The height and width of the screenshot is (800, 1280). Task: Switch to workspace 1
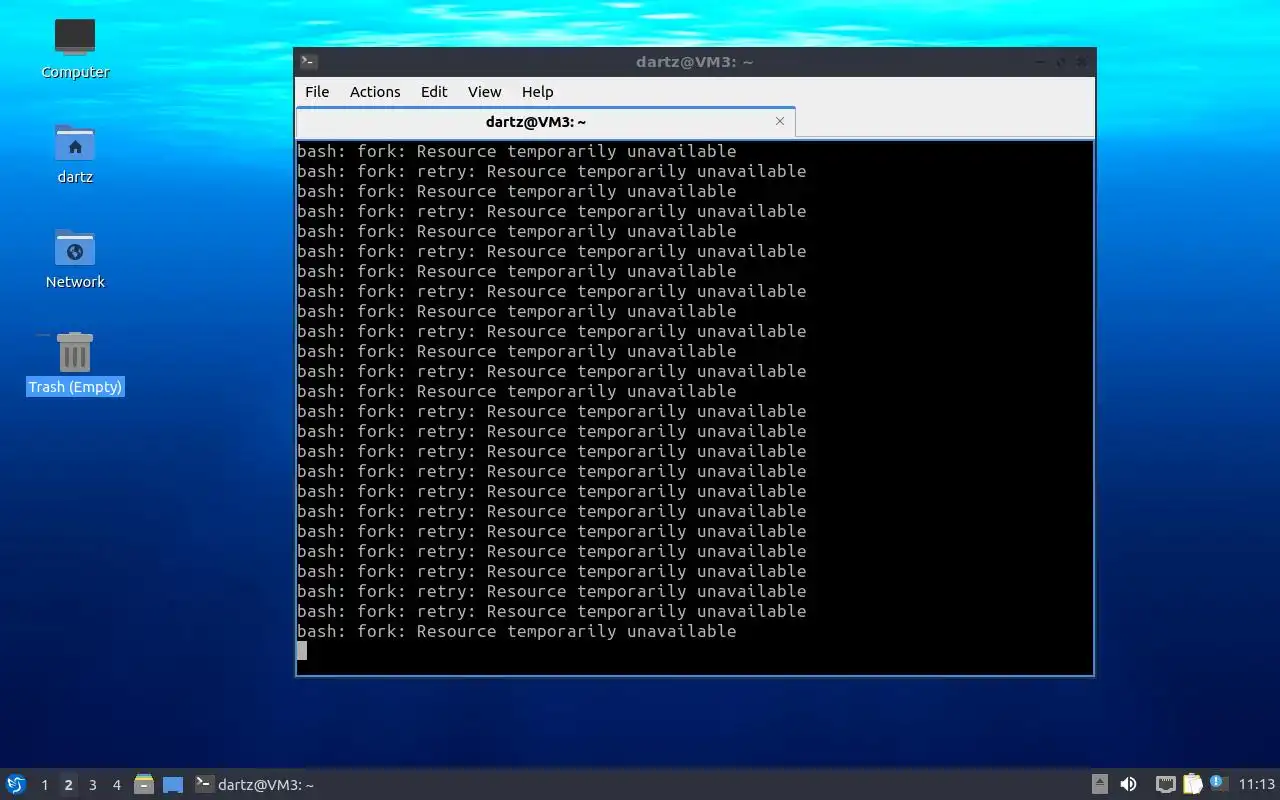point(44,785)
